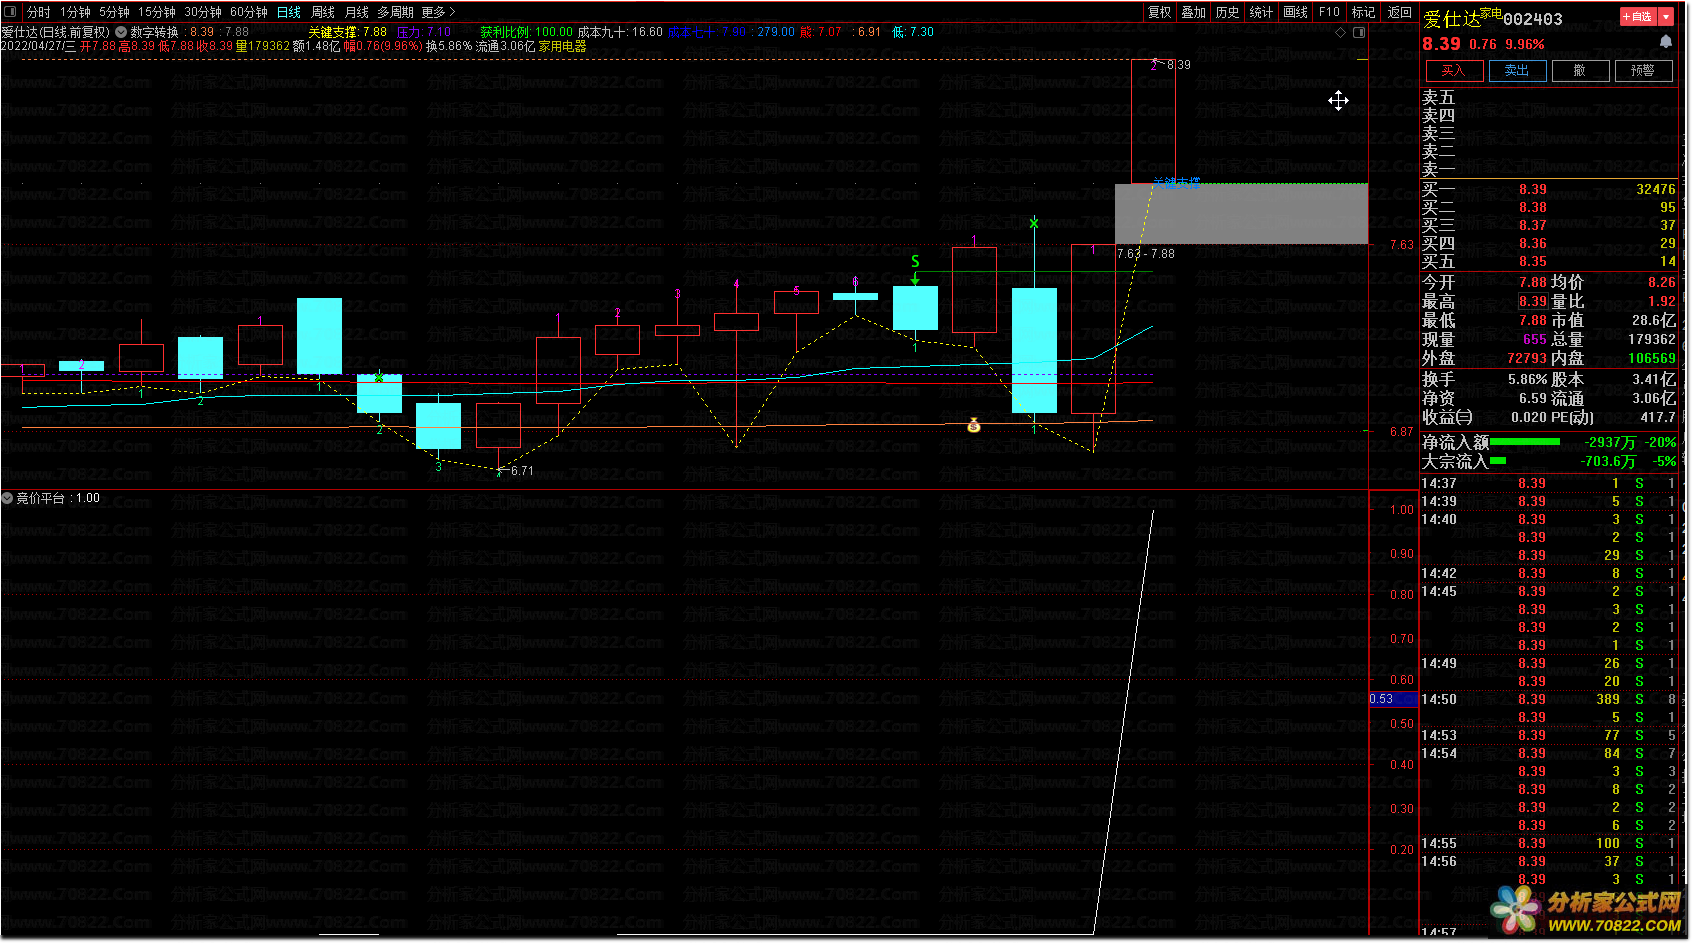
Task: Click the 关键支撑 7.88 indicator label
Action: [347, 32]
